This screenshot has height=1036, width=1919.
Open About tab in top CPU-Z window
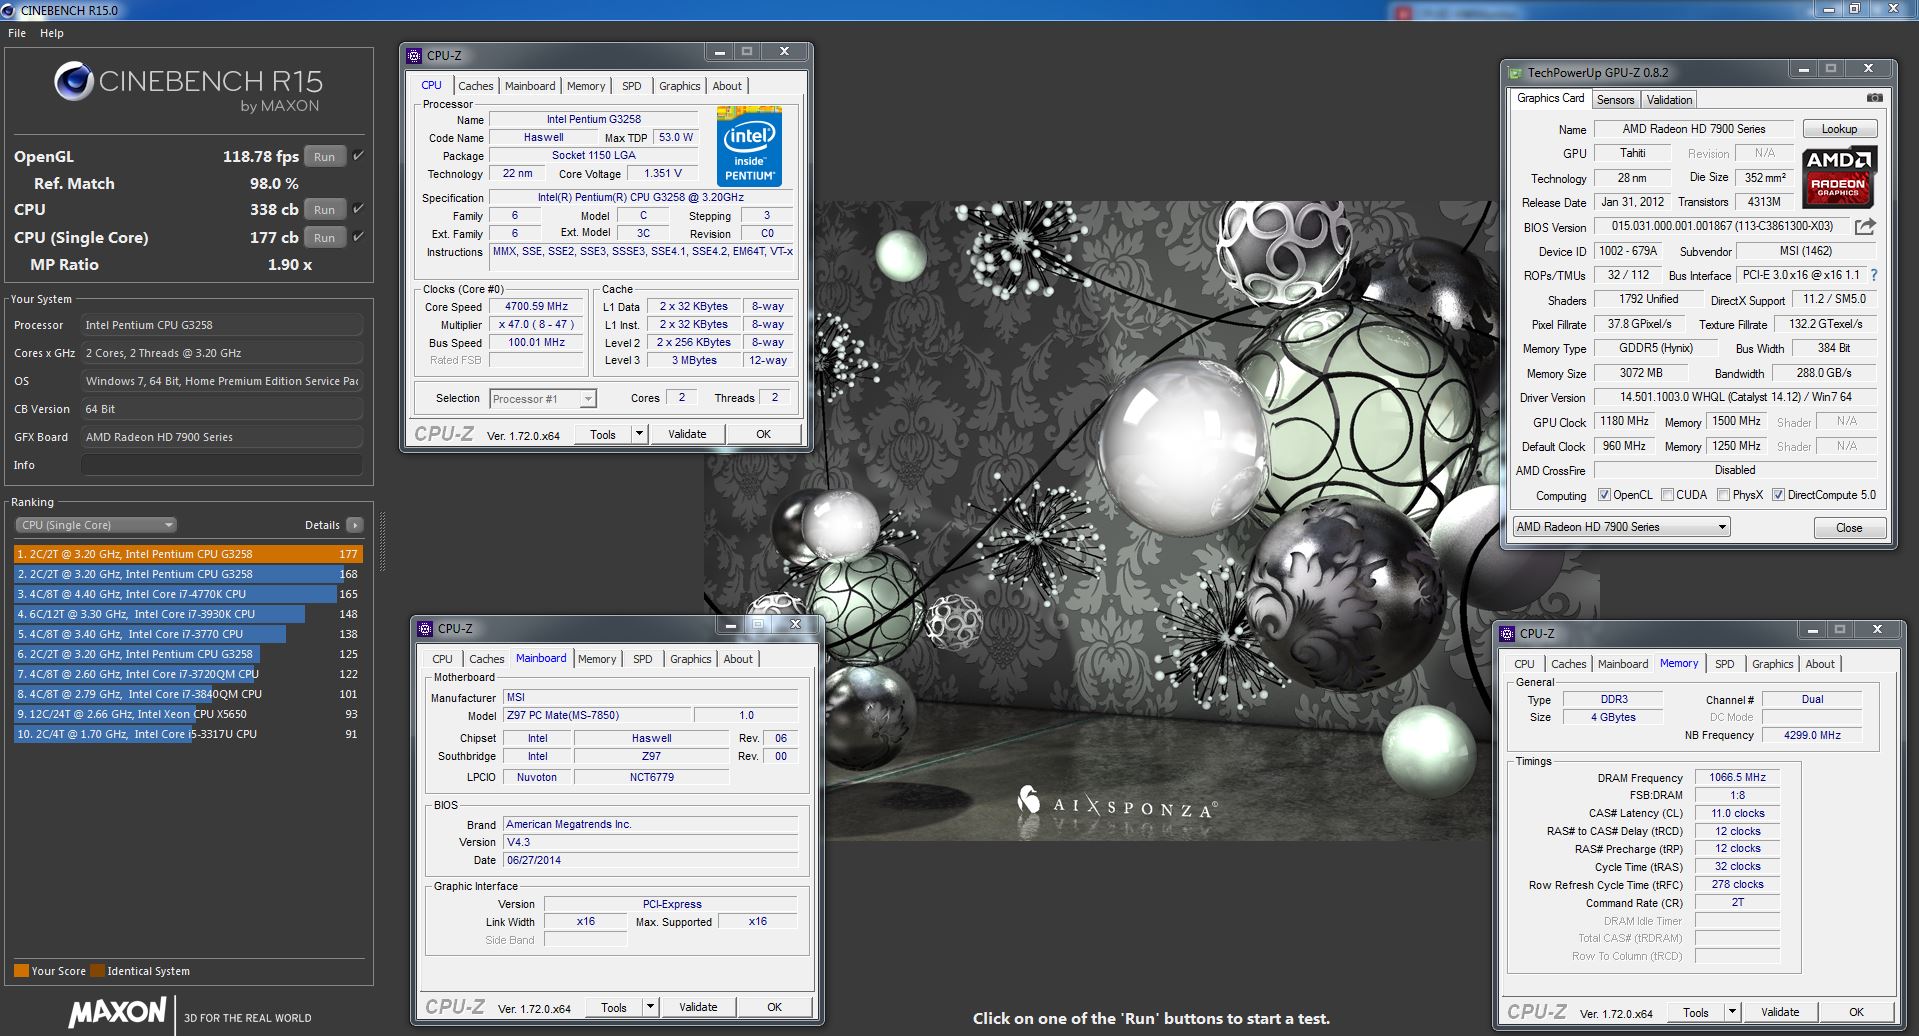[x=727, y=86]
